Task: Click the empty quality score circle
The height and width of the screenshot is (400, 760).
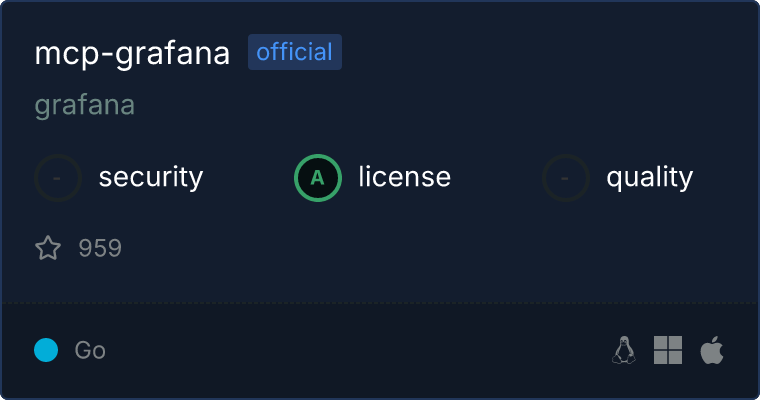Action: (x=566, y=178)
